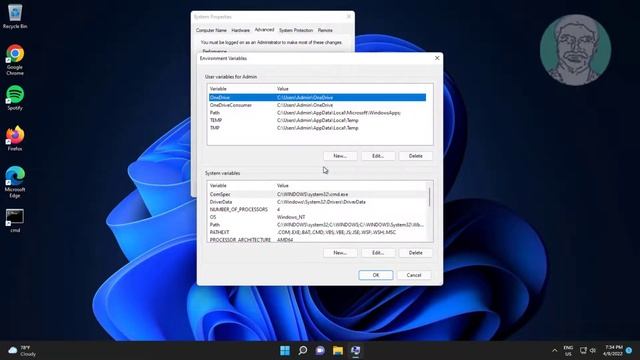
Task: Cancel the Environment Variables dialog
Action: point(413,275)
